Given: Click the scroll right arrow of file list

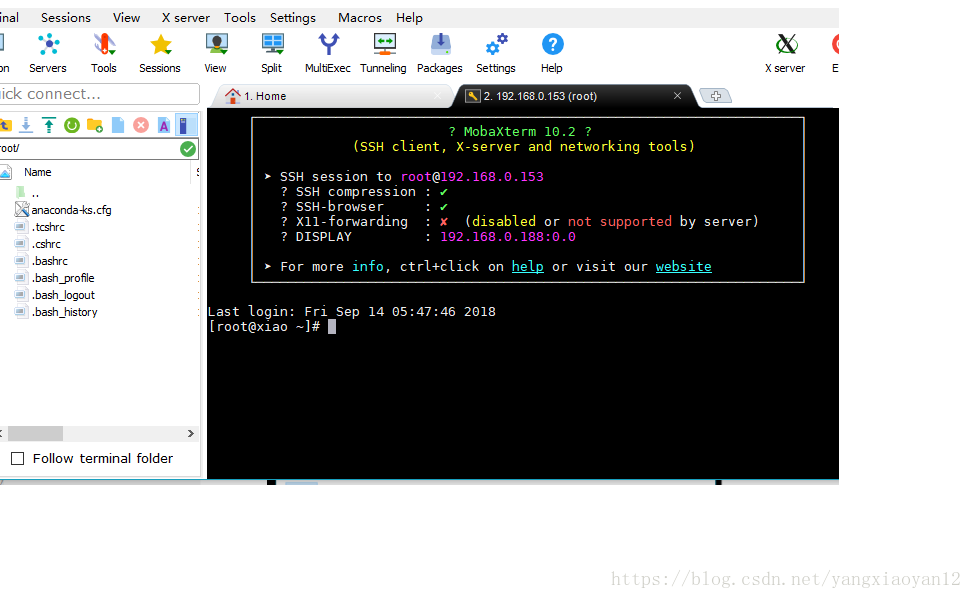Looking at the screenshot, I should click(191, 433).
